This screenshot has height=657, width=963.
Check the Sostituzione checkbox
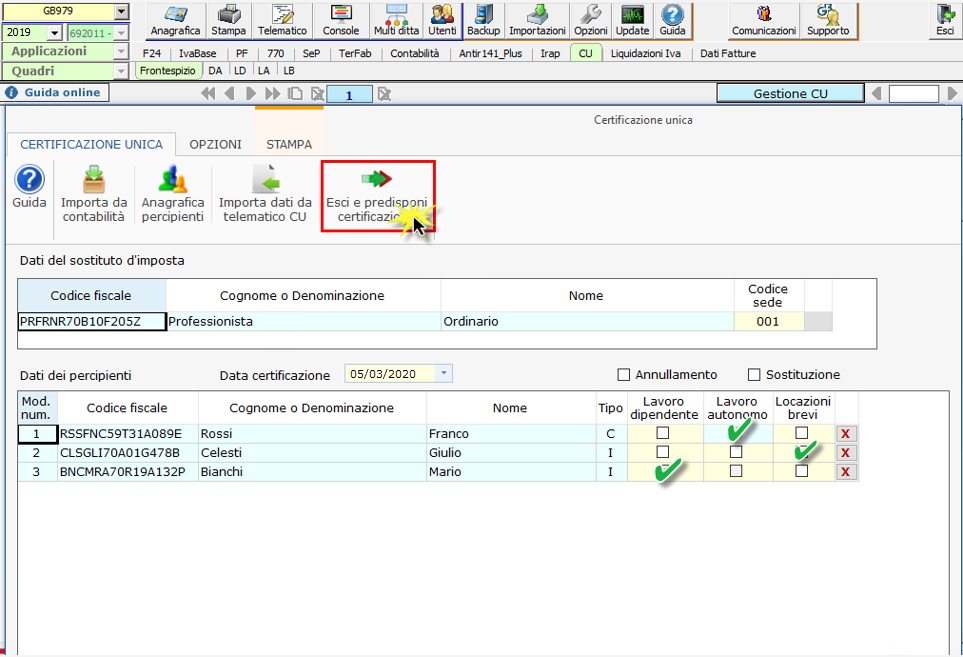pyautogui.click(x=754, y=375)
